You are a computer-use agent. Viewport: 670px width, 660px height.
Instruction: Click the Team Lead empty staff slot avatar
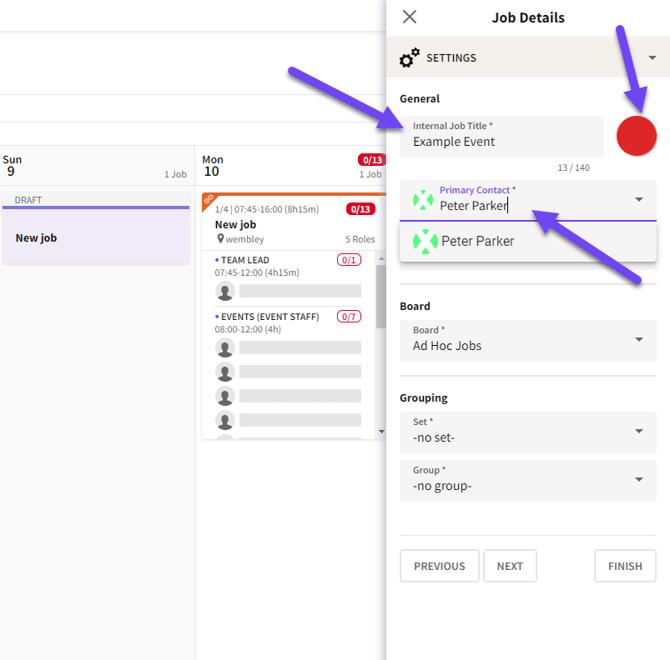point(225,291)
